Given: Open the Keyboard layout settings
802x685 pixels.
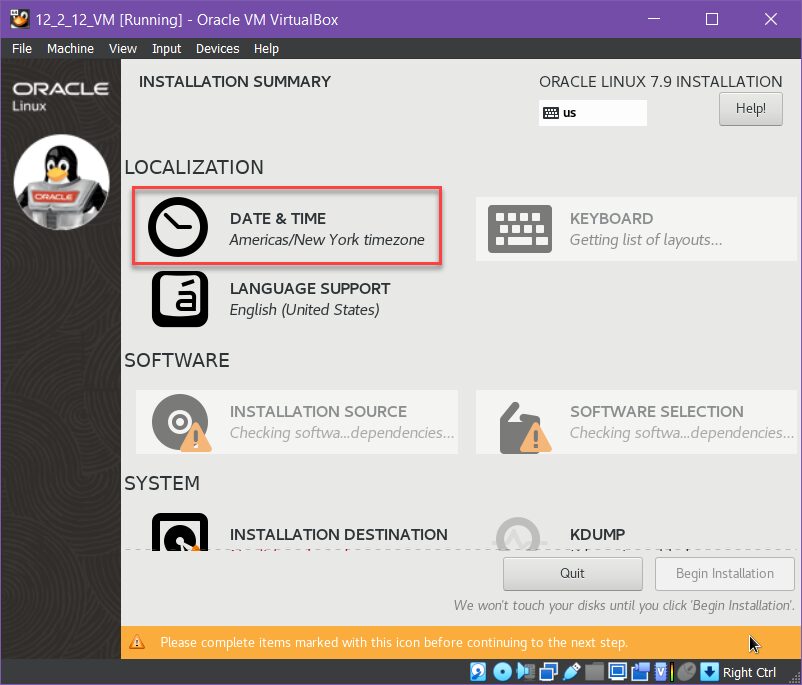Looking at the screenshot, I should click(x=636, y=229).
